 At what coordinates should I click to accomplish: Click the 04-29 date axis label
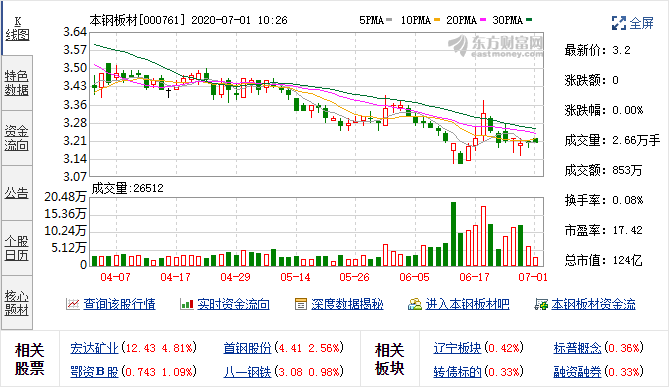[235, 277]
